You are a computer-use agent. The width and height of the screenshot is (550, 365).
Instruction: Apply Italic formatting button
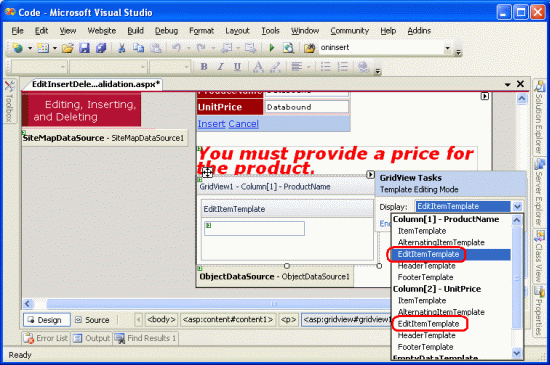[221, 66]
